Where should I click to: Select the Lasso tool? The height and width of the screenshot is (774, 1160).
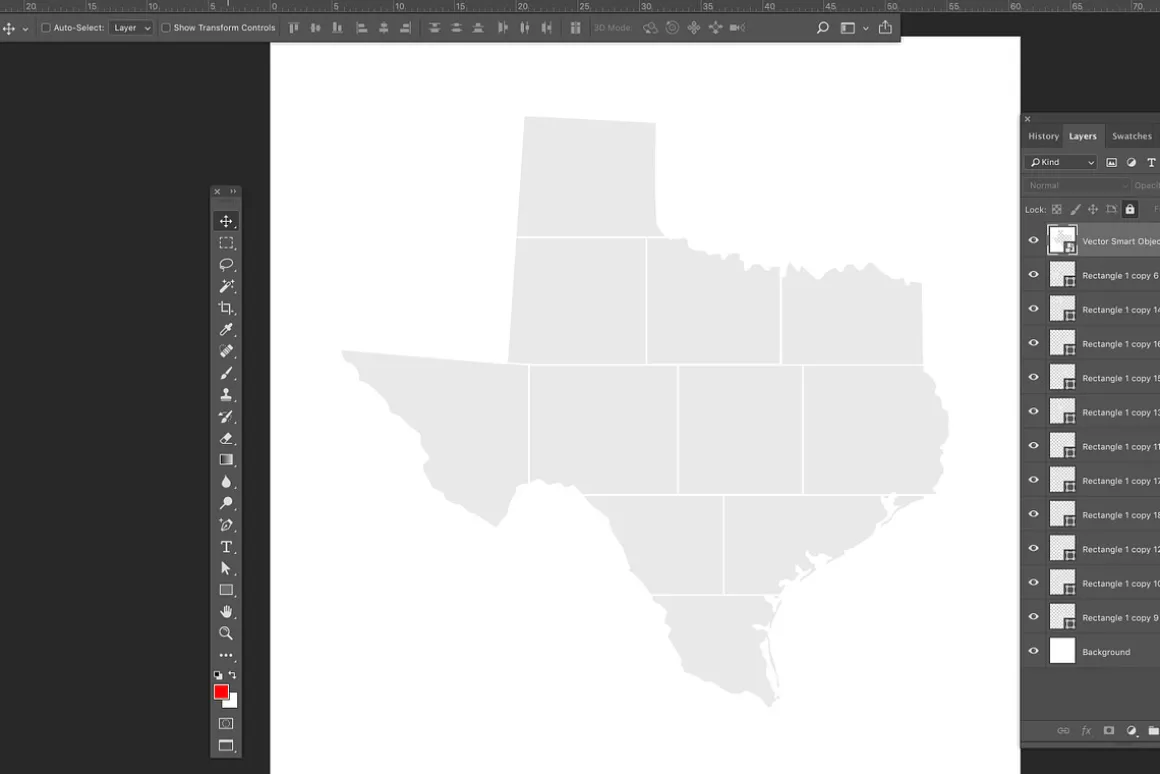click(226, 264)
